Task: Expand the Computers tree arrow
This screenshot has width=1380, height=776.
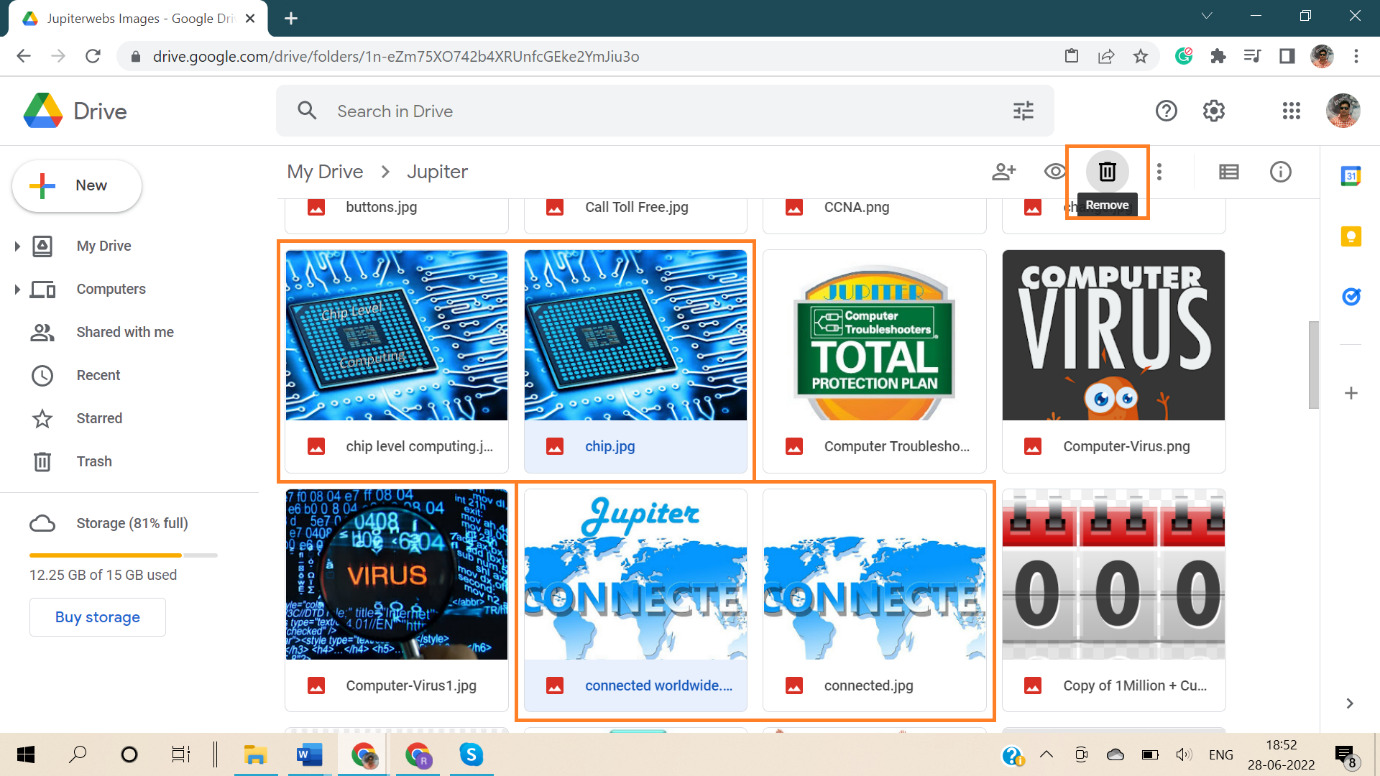Action: pyautogui.click(x=17, y=289)
